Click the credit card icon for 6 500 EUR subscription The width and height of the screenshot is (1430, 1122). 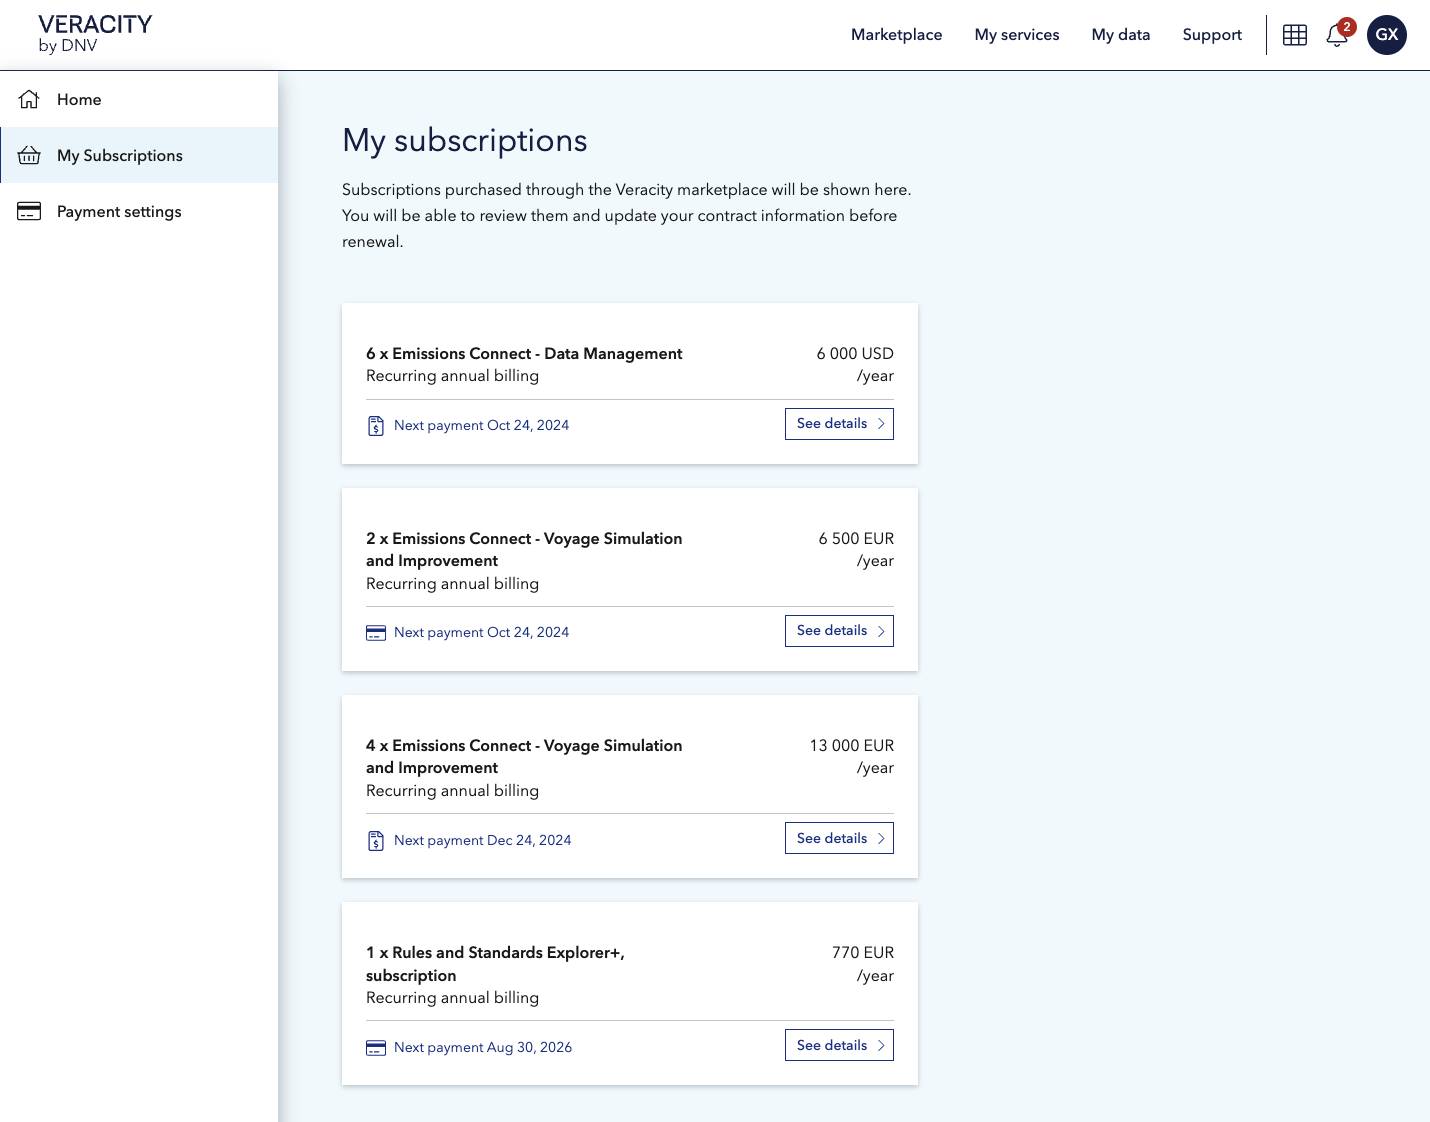point(376,633)
